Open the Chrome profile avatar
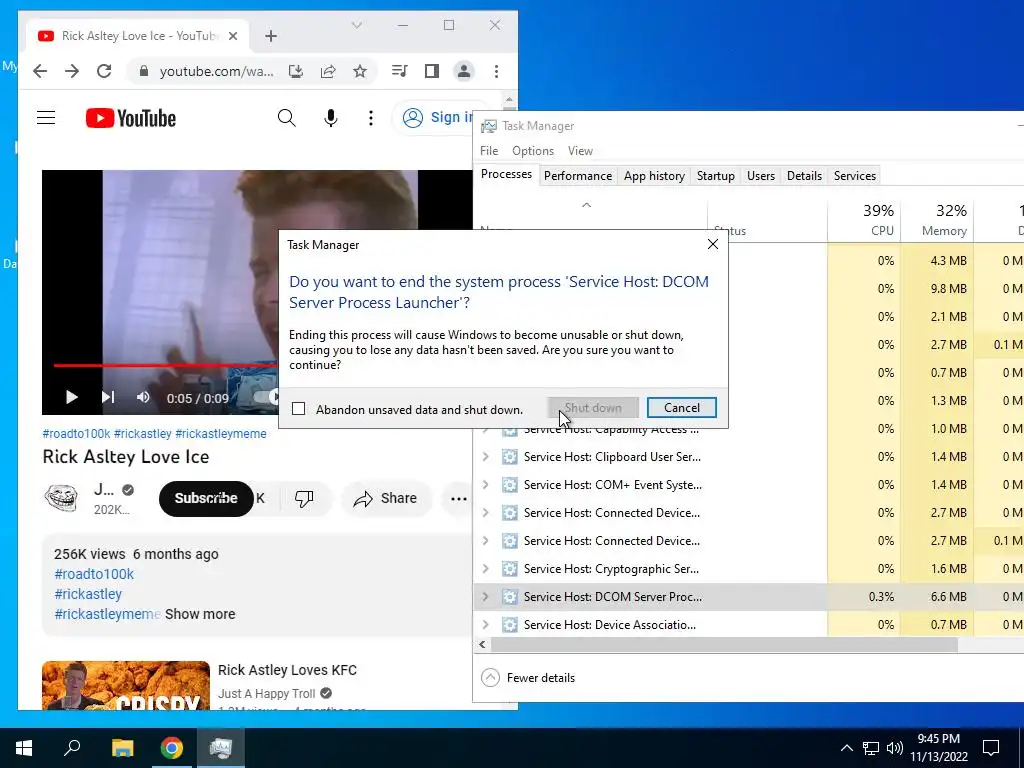Viewport: 1024px width, 768px height. (x=464, y=71)
